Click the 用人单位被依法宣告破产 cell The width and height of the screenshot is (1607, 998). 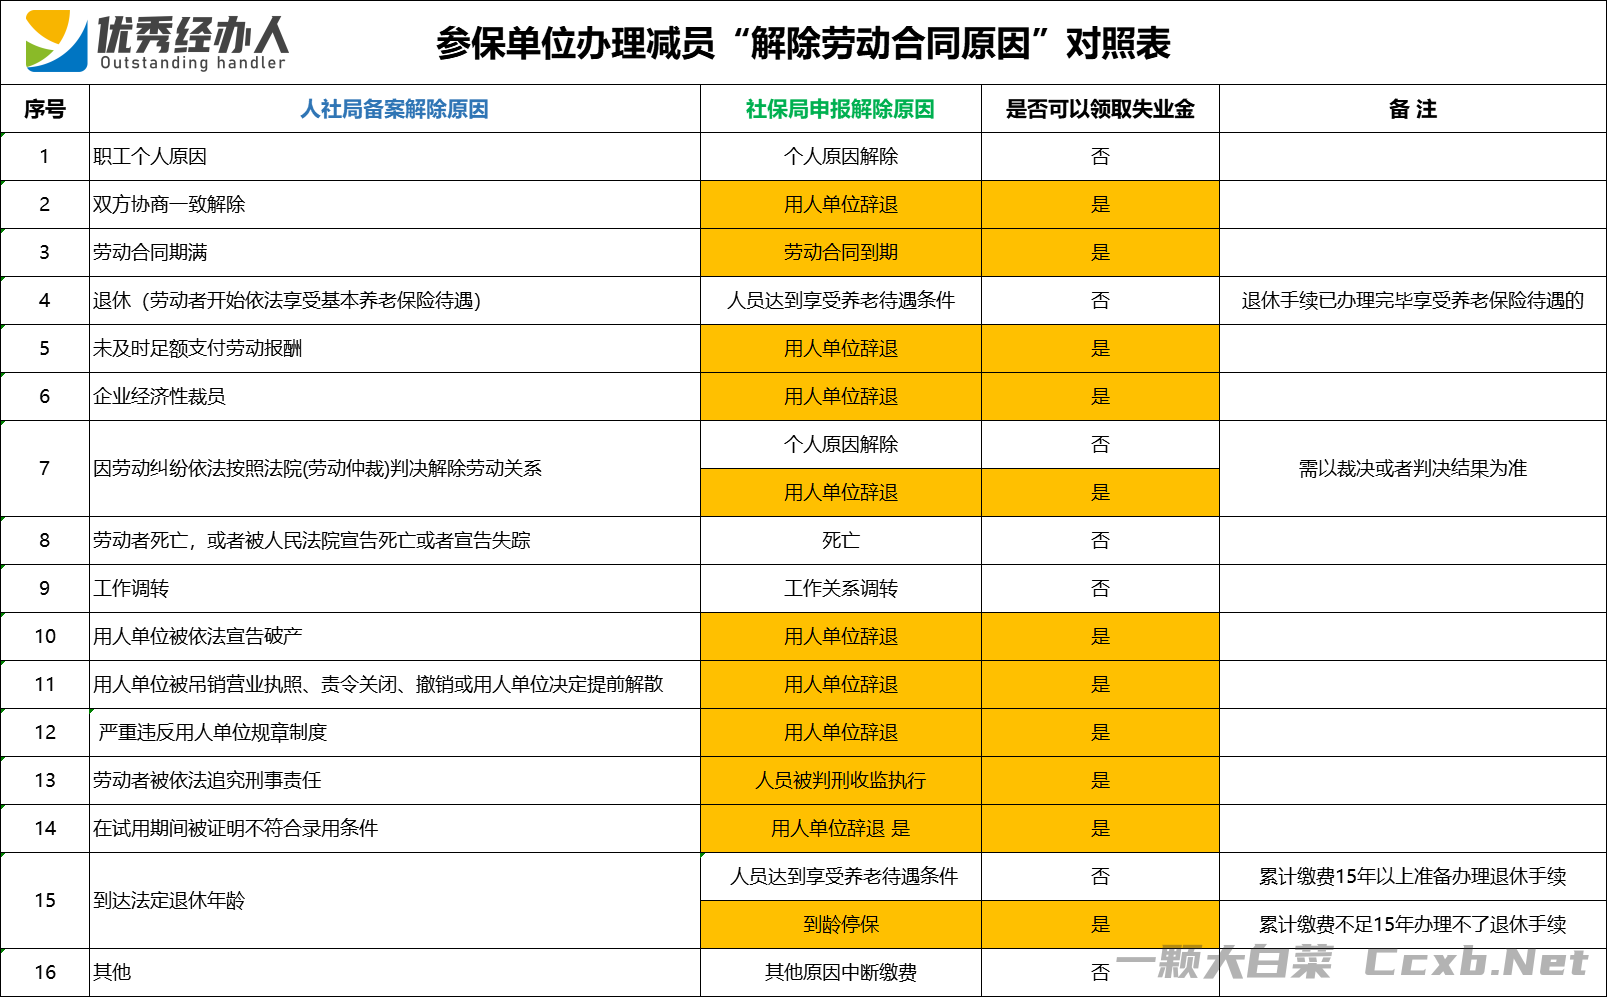coord(198,637)
